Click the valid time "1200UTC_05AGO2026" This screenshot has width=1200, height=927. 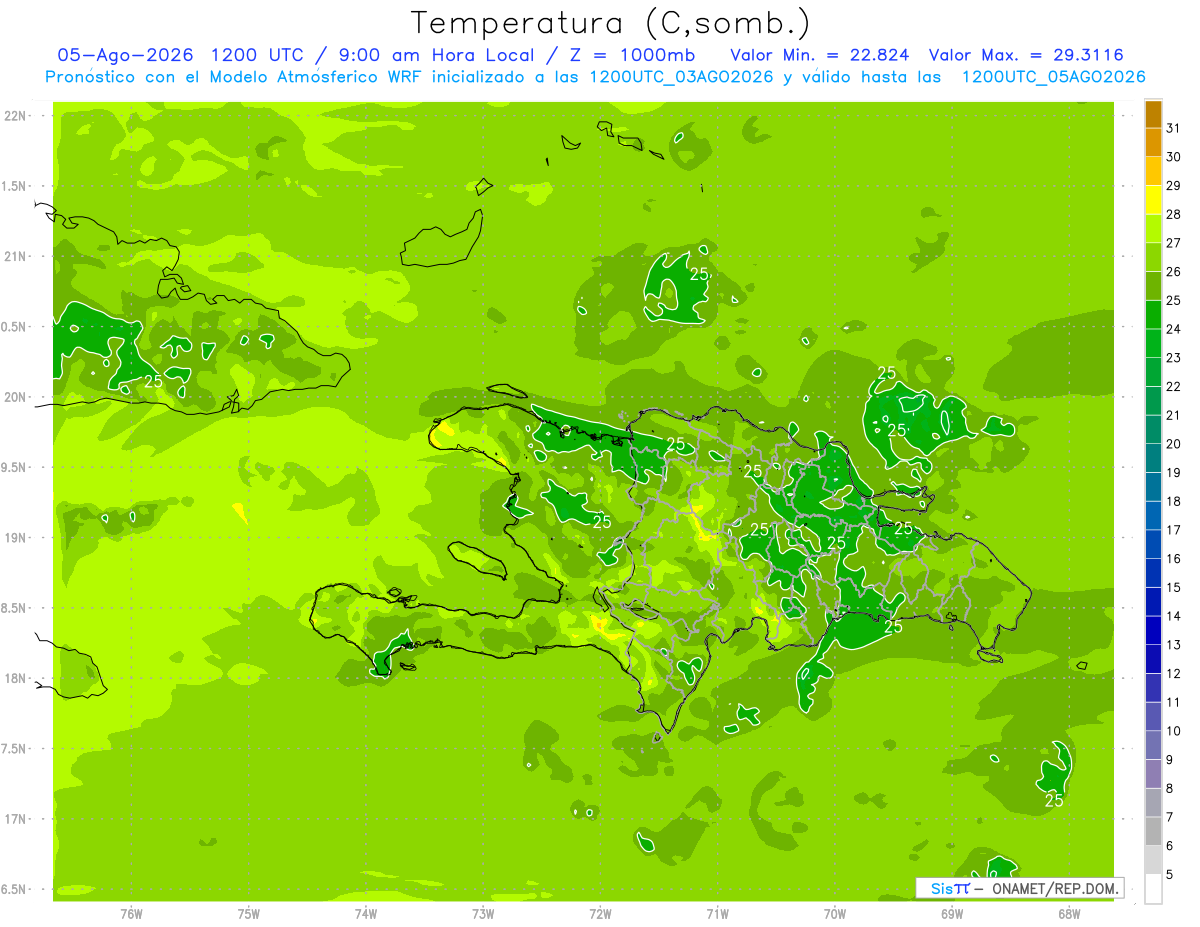pos(1053,77)
